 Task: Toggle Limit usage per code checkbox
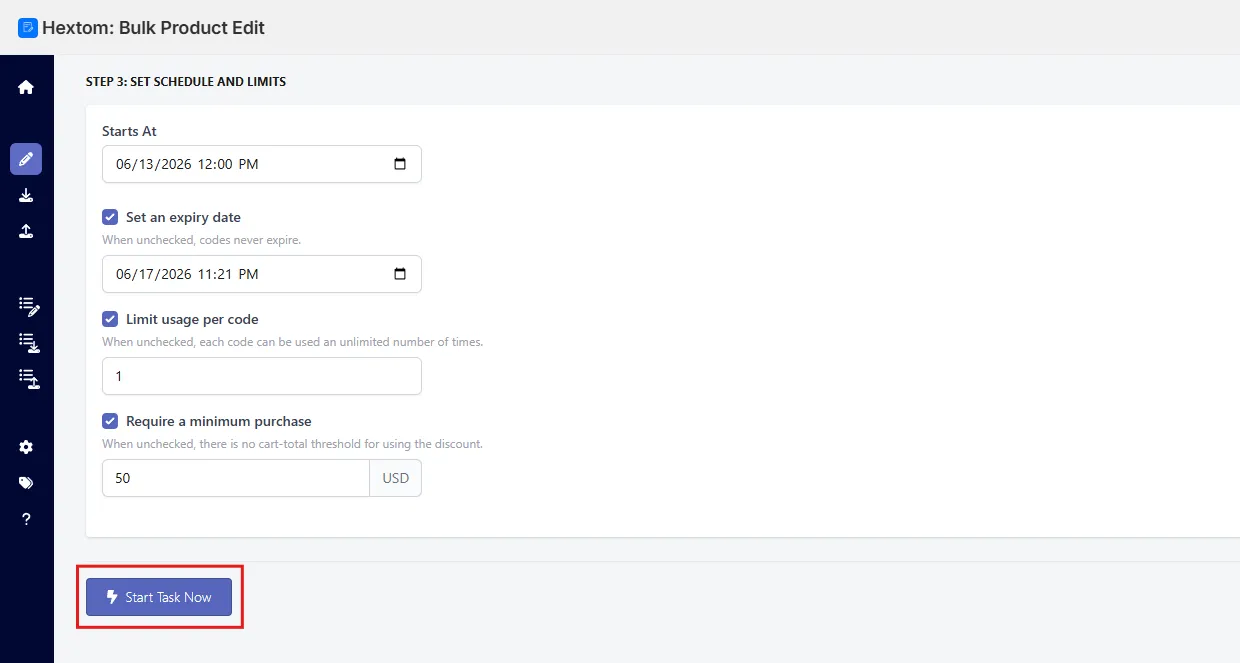[x=110, y=319]
